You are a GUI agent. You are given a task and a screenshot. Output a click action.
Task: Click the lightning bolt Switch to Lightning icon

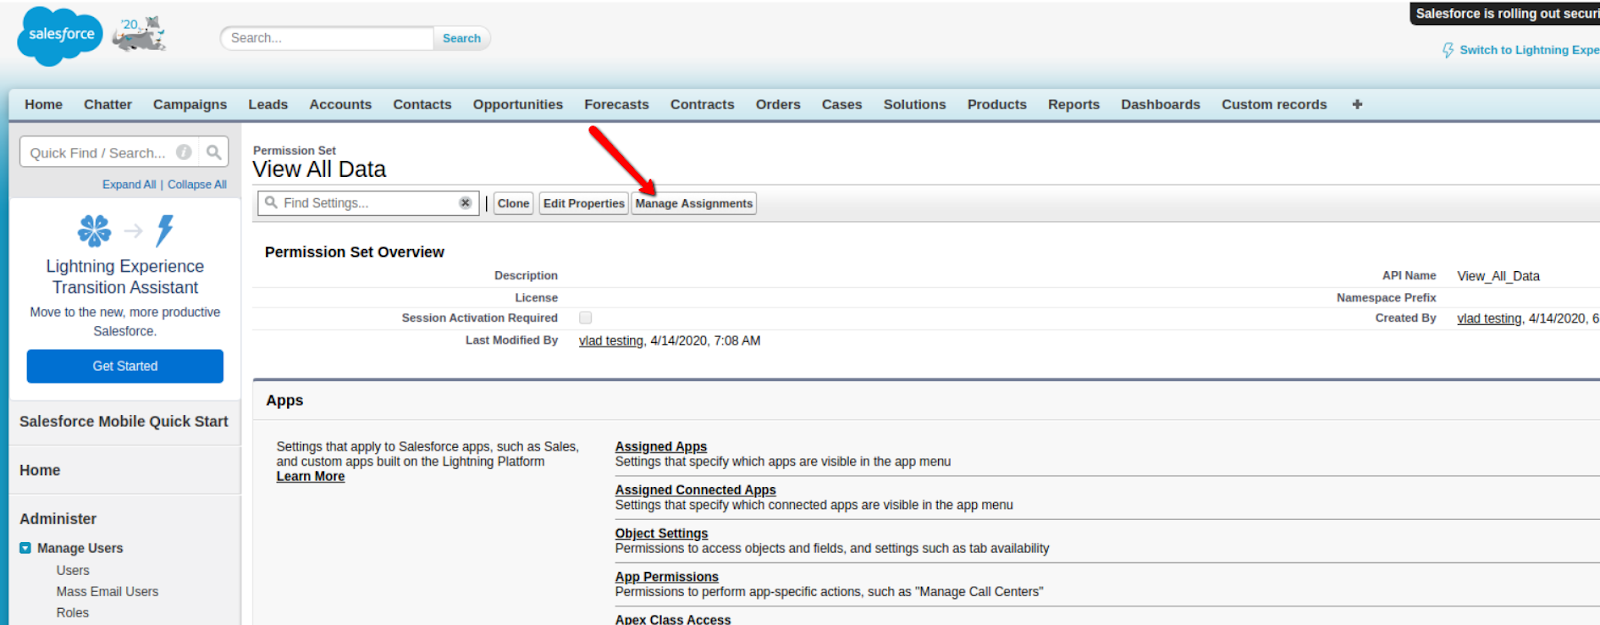click(x=1447, y=50)
